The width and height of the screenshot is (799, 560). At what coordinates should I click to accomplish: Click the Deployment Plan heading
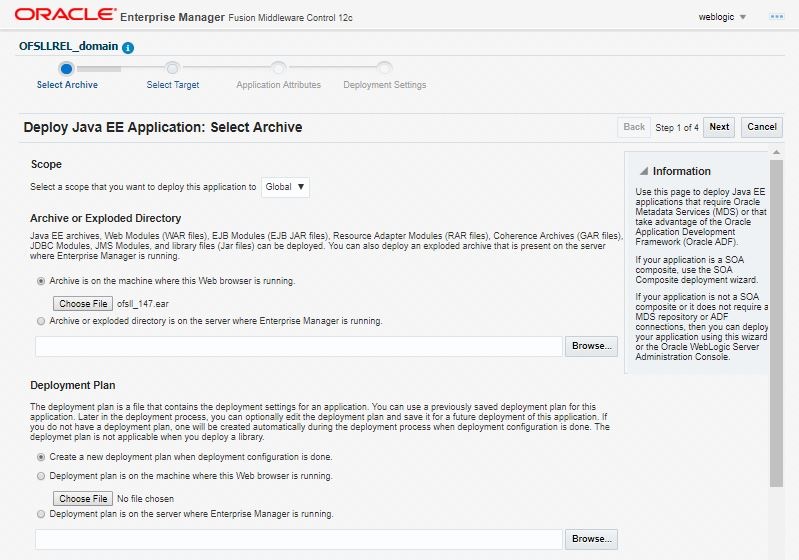72,385
